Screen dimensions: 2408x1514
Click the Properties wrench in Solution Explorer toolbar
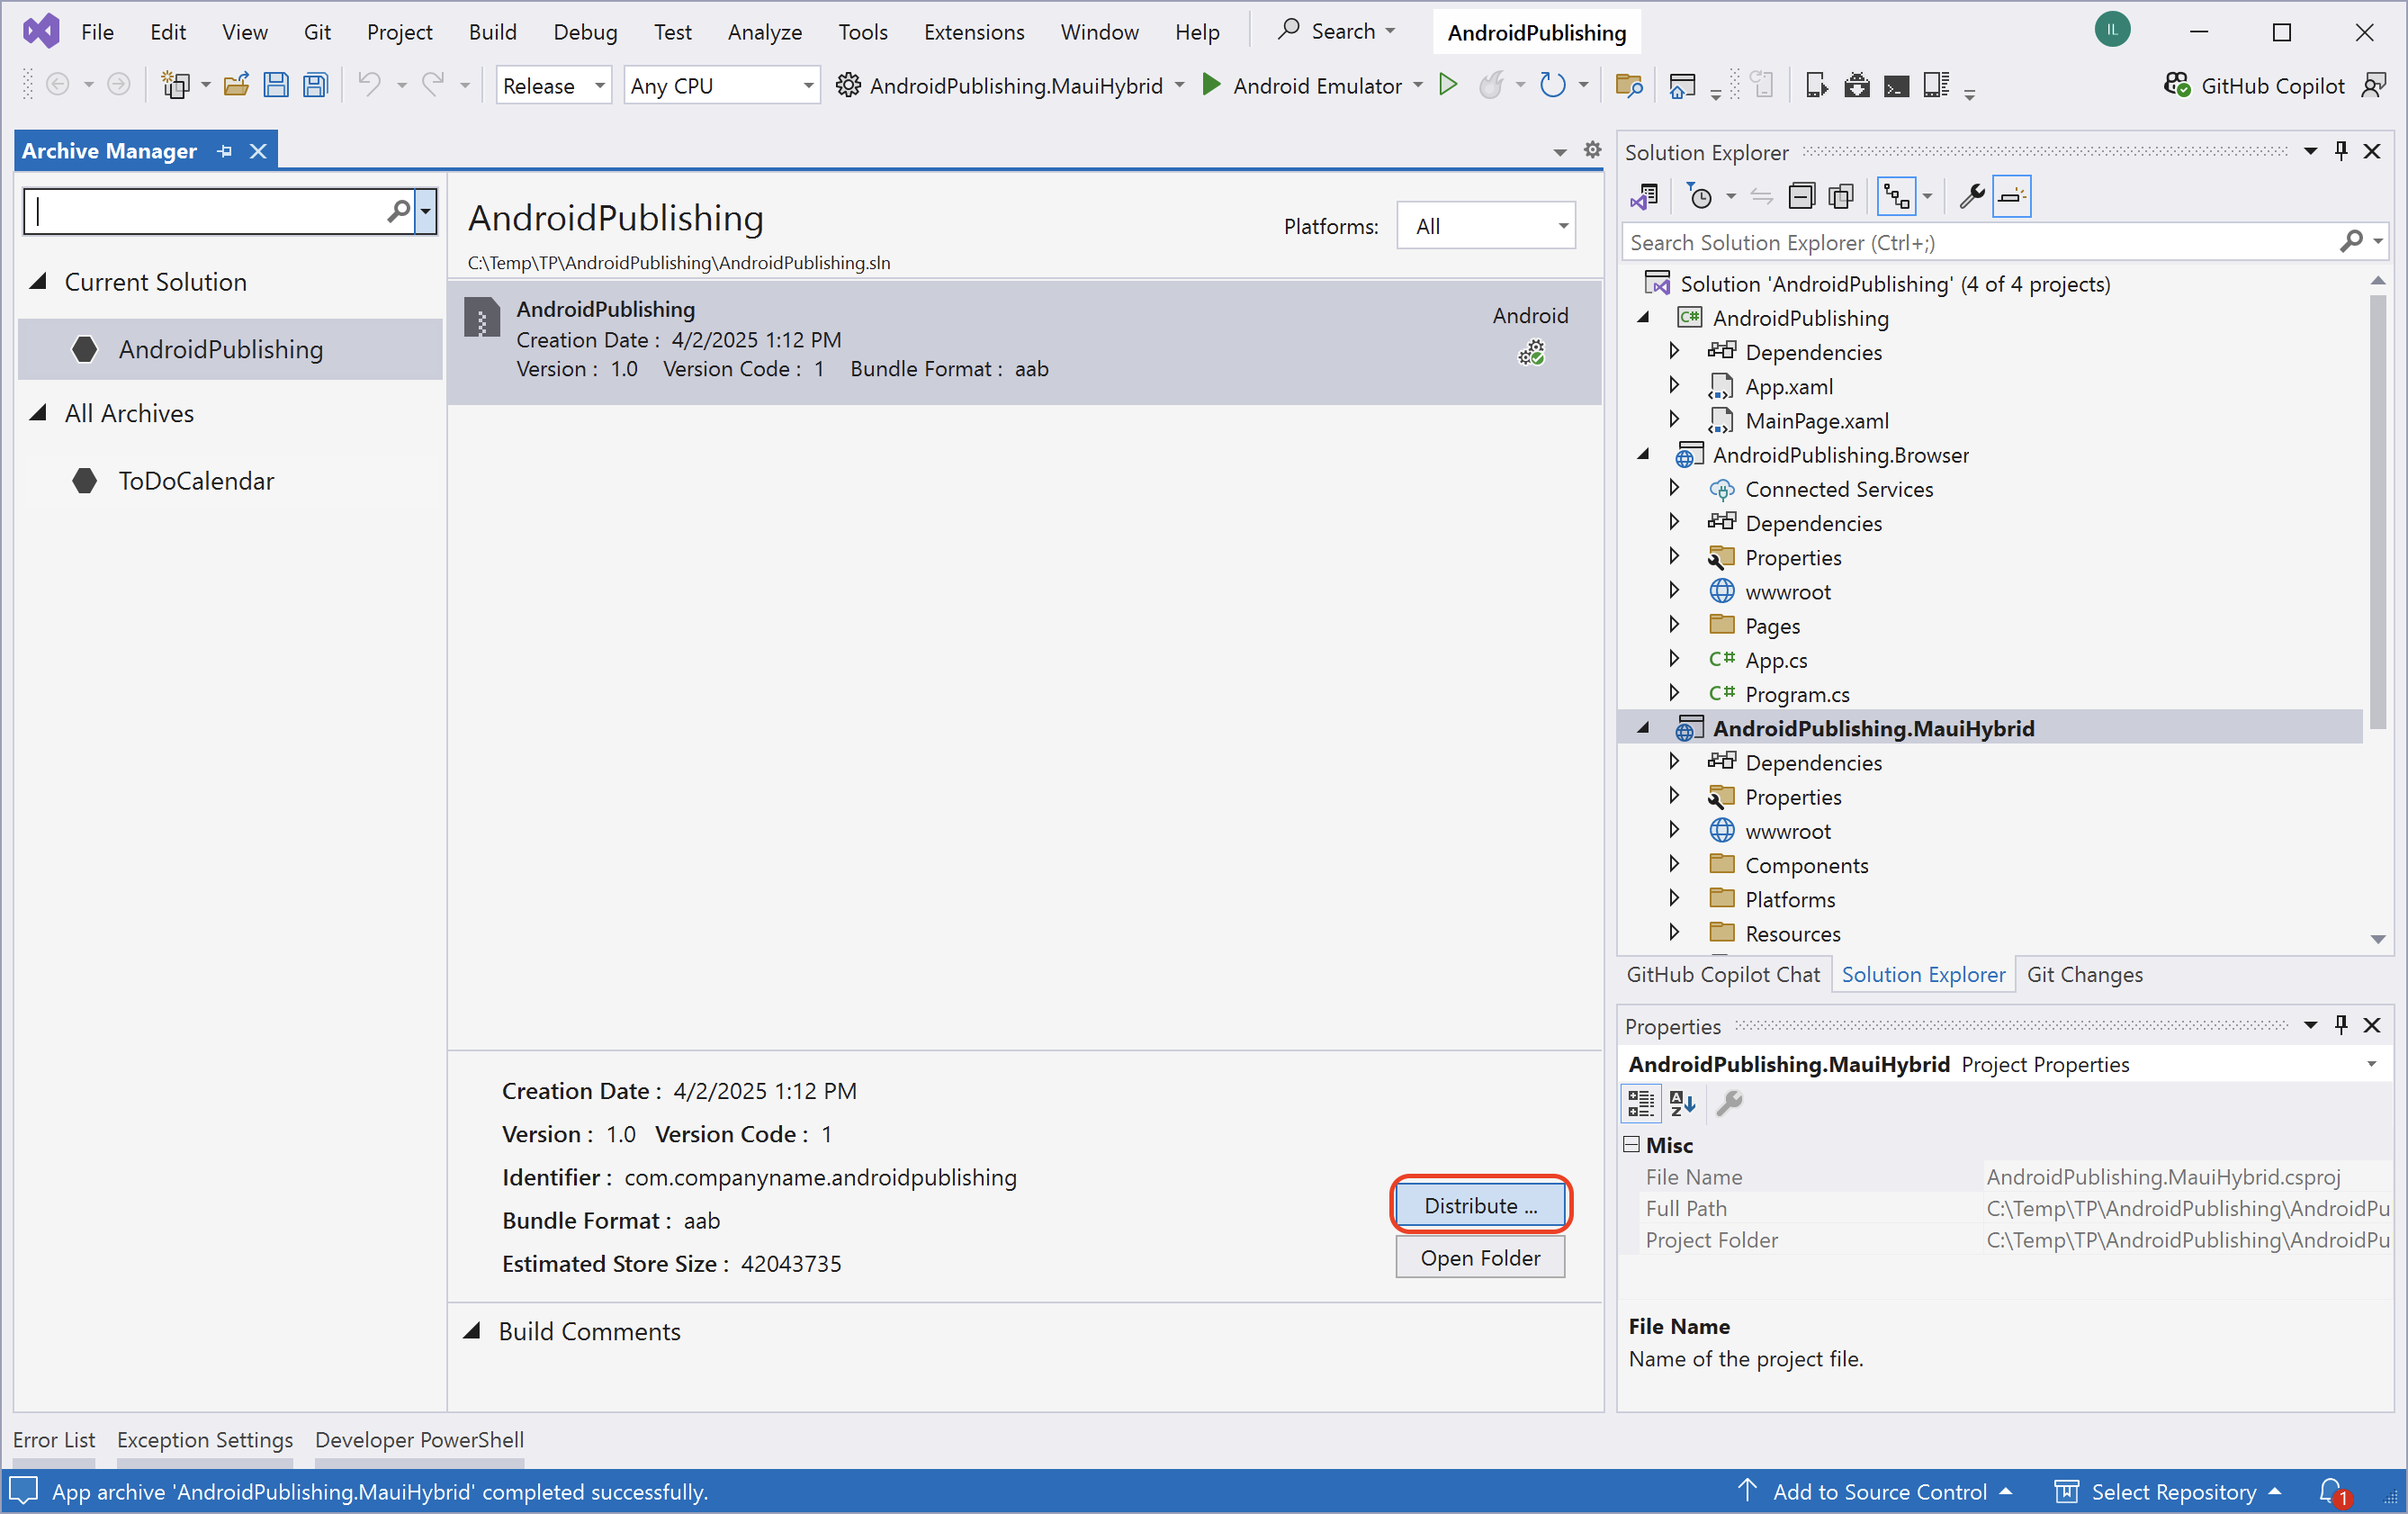click(1971, 196)
